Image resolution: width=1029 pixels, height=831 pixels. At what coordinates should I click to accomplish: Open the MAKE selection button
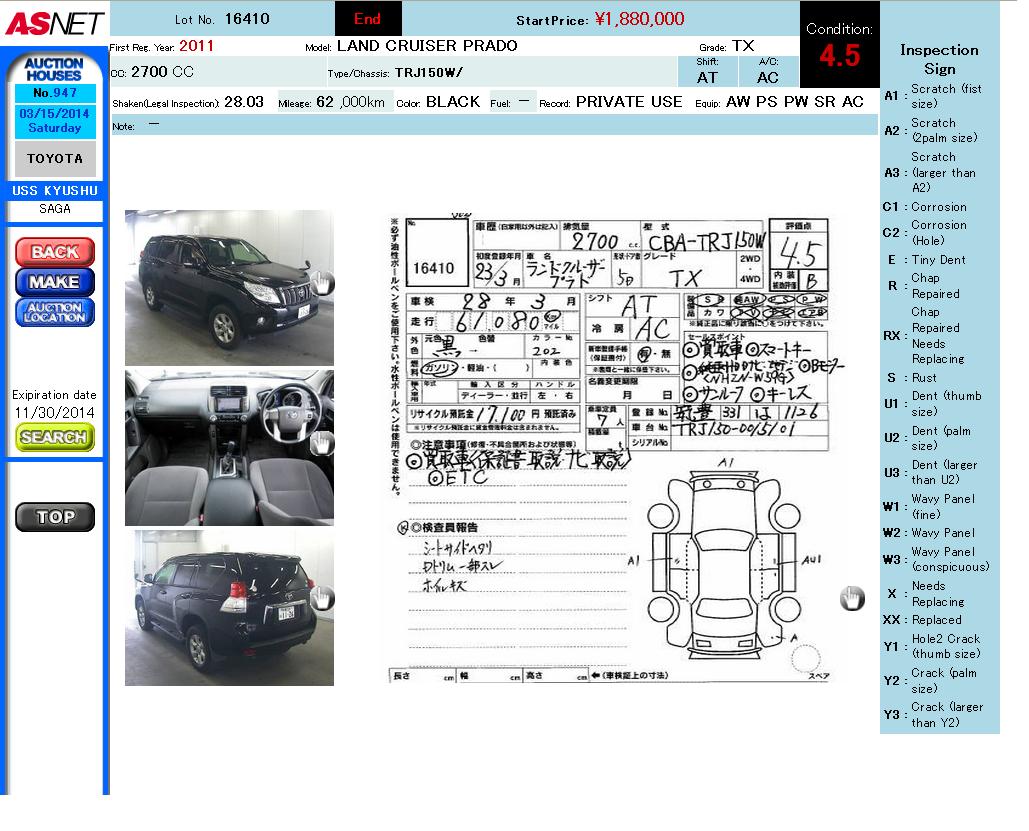[x=54, y=282]
